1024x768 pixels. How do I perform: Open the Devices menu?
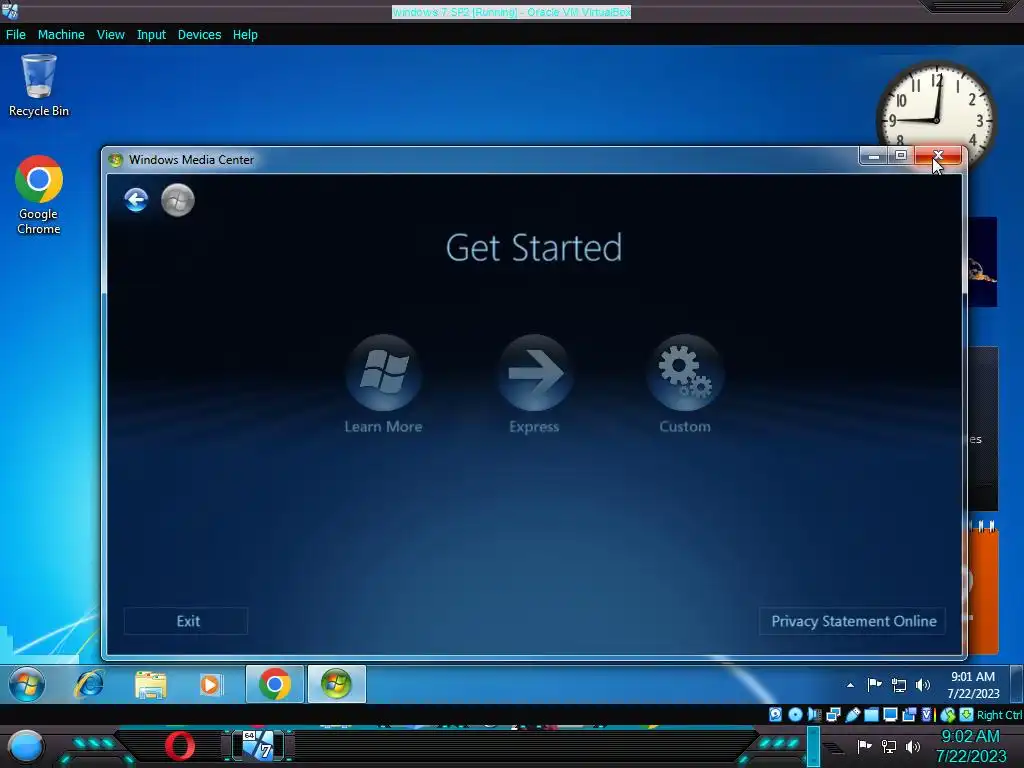click(x=199, y=35)
